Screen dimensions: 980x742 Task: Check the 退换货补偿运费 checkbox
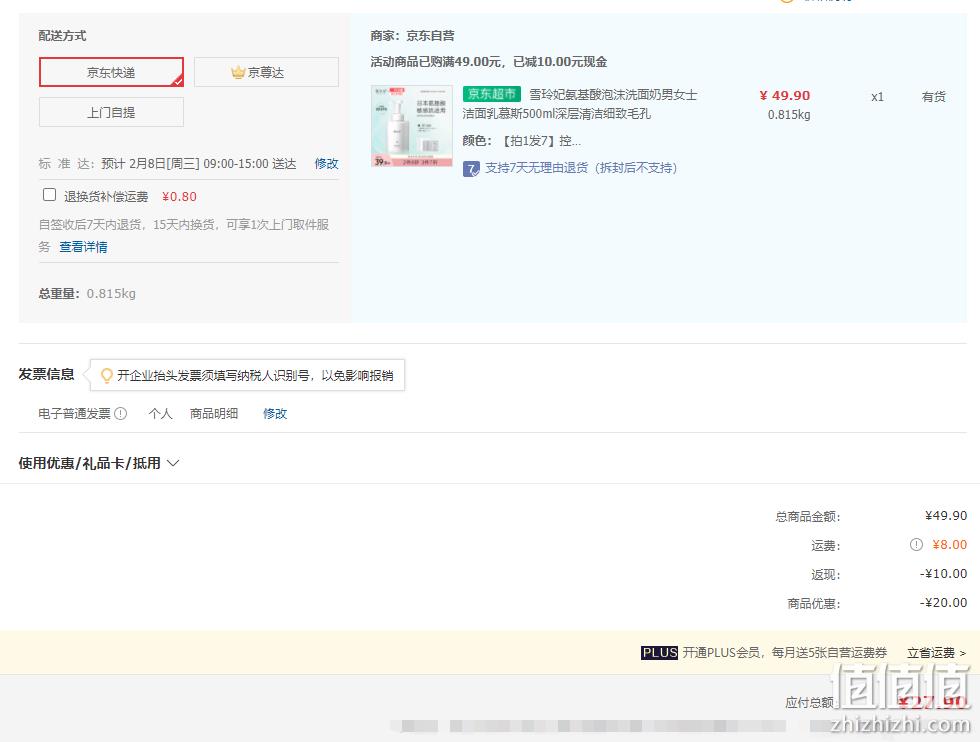(49, 195)
